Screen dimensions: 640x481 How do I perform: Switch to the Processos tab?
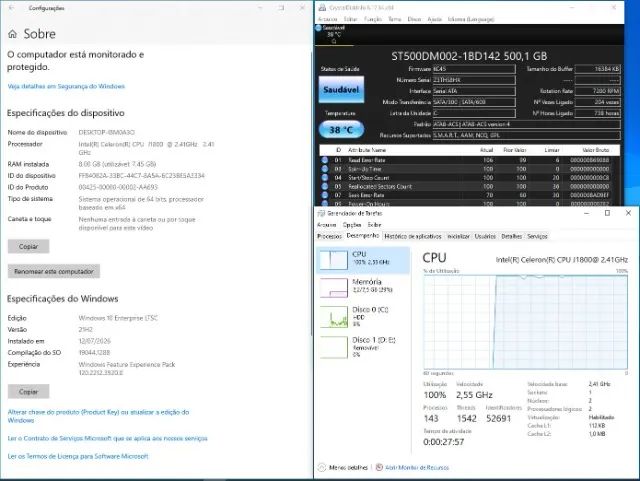329,236
